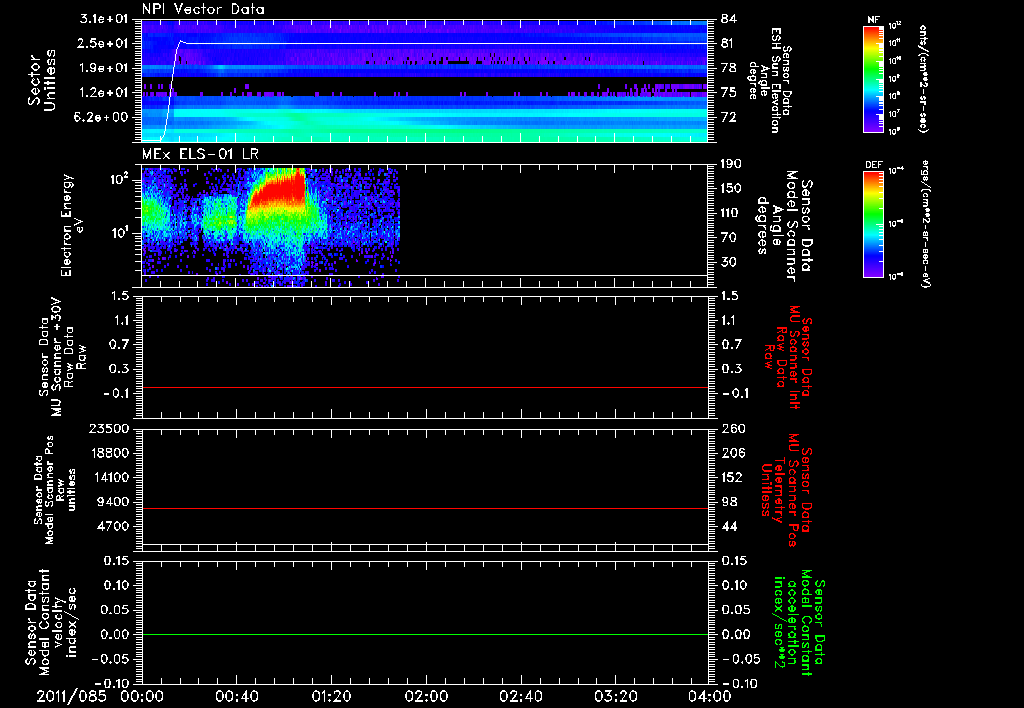Click the white "Model Scanner Pos Raw" axis label

coord(55,491)
